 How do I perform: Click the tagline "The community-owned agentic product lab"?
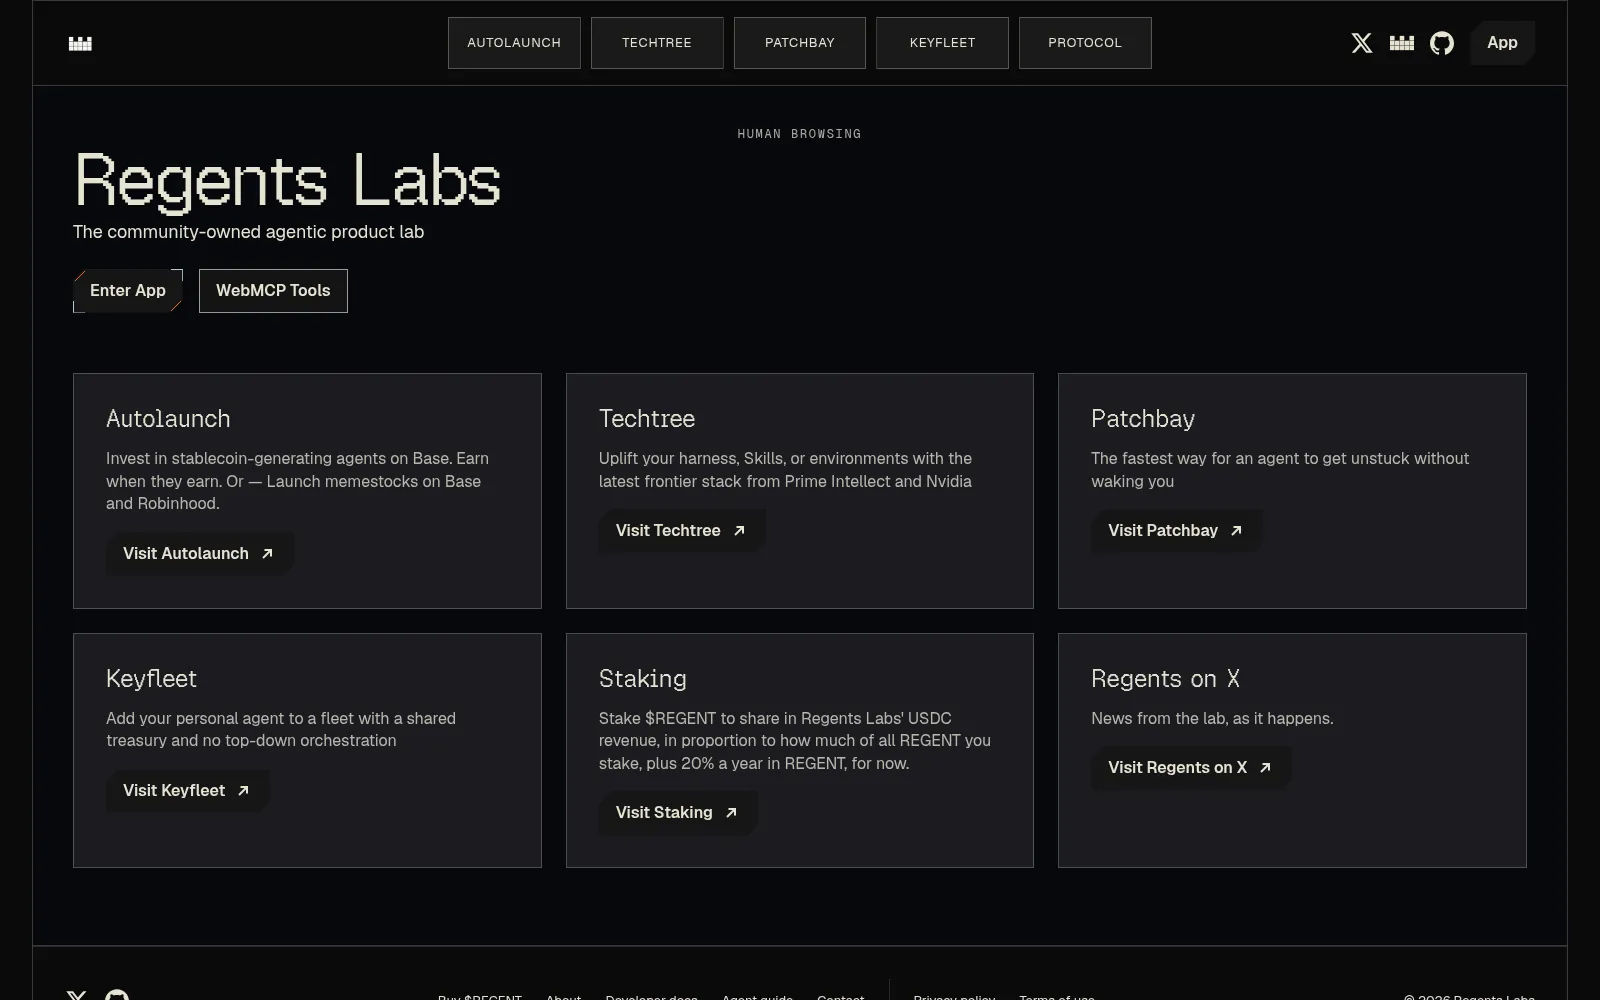coord(248,232)
